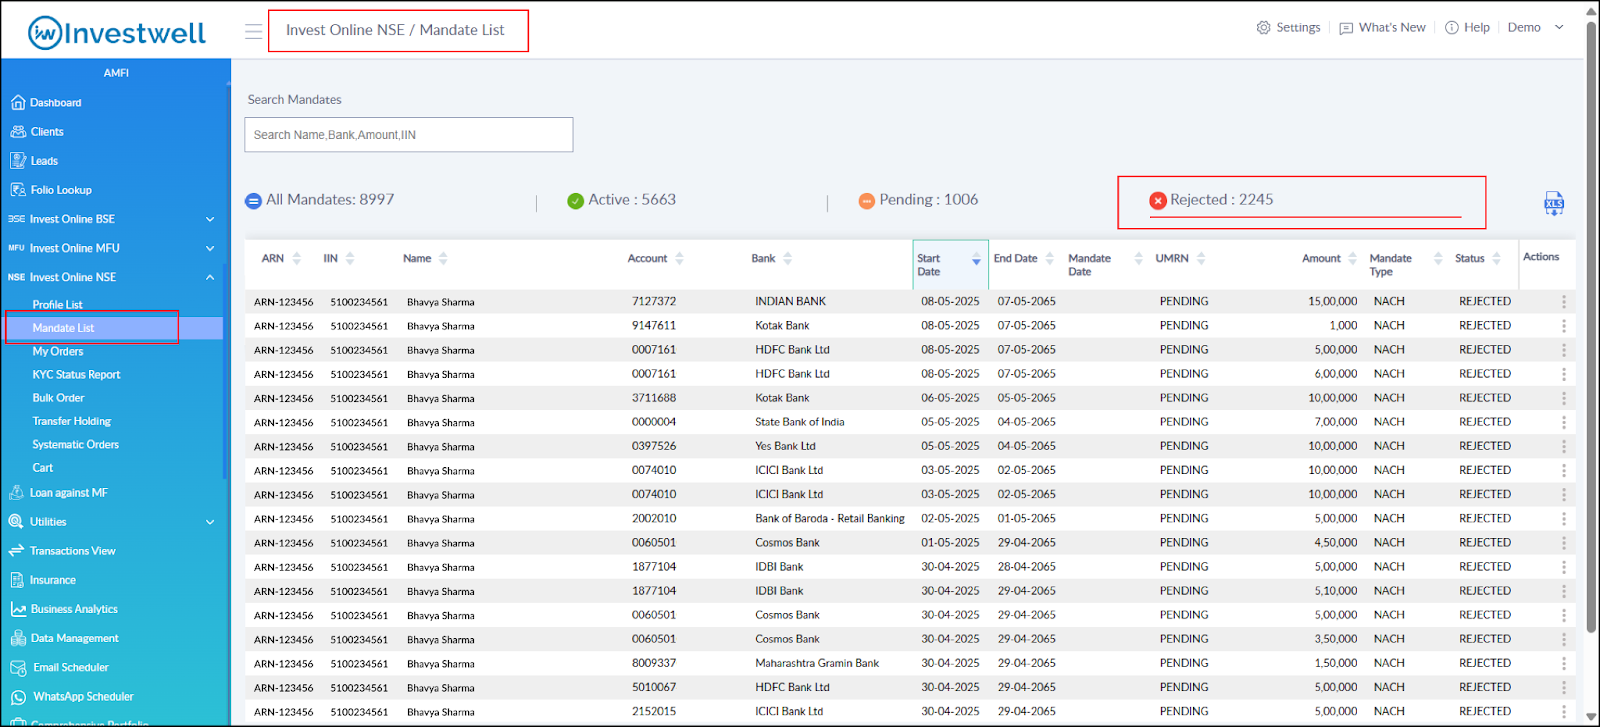Open actions menu for Bank of Baroda row
Image resolution: width=1600 pixels, height=727 pixels.
[1563, 518]
